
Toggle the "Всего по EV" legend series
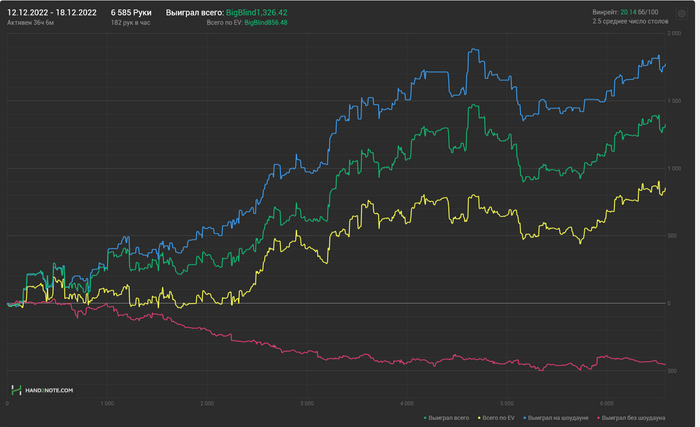(496, 418)
